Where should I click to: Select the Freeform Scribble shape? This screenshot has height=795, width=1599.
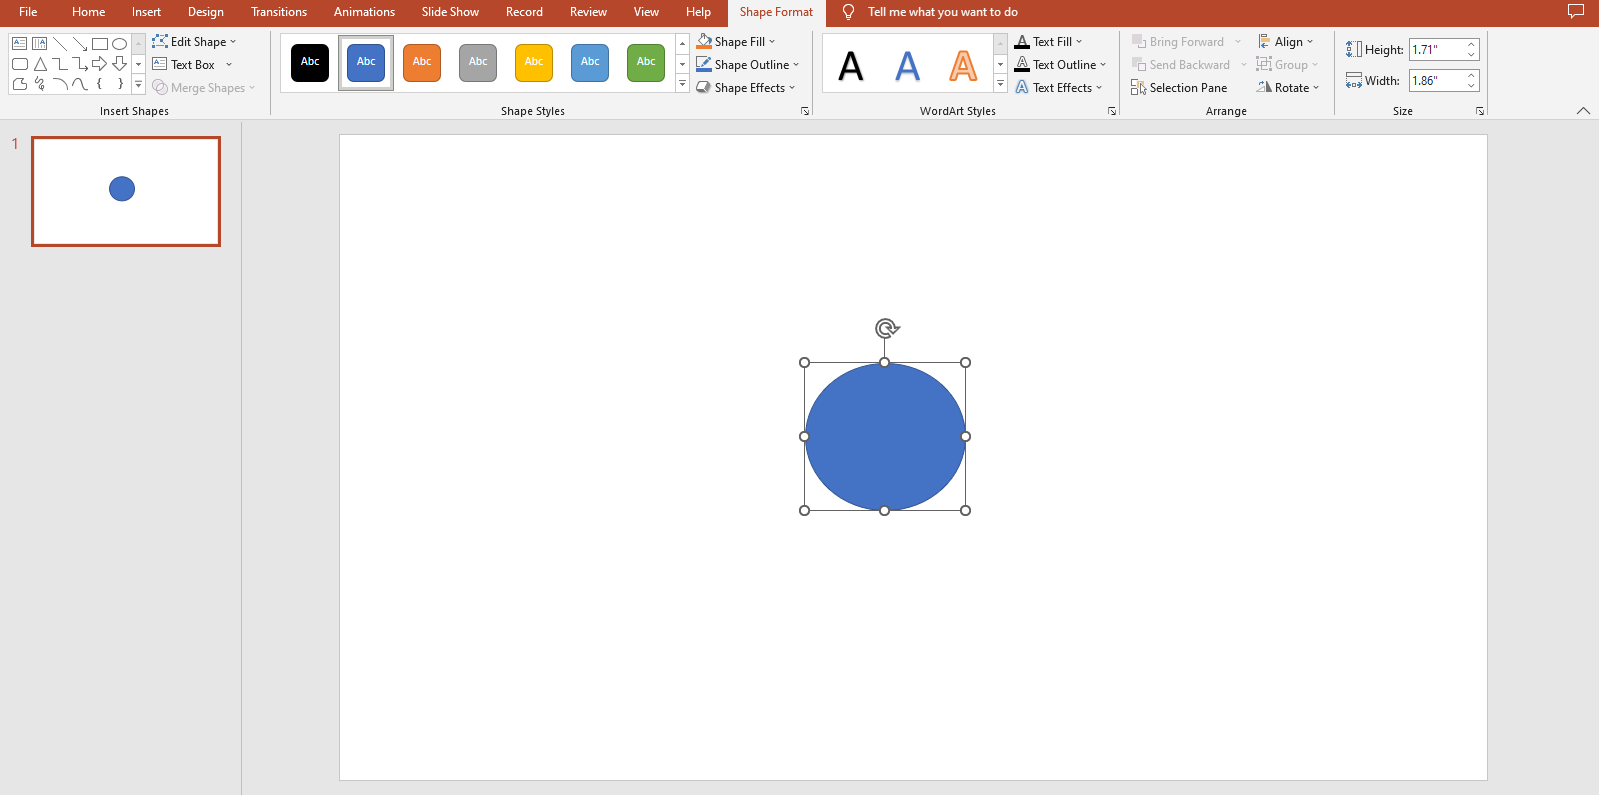pyautogui.click(x=40, y=84)
